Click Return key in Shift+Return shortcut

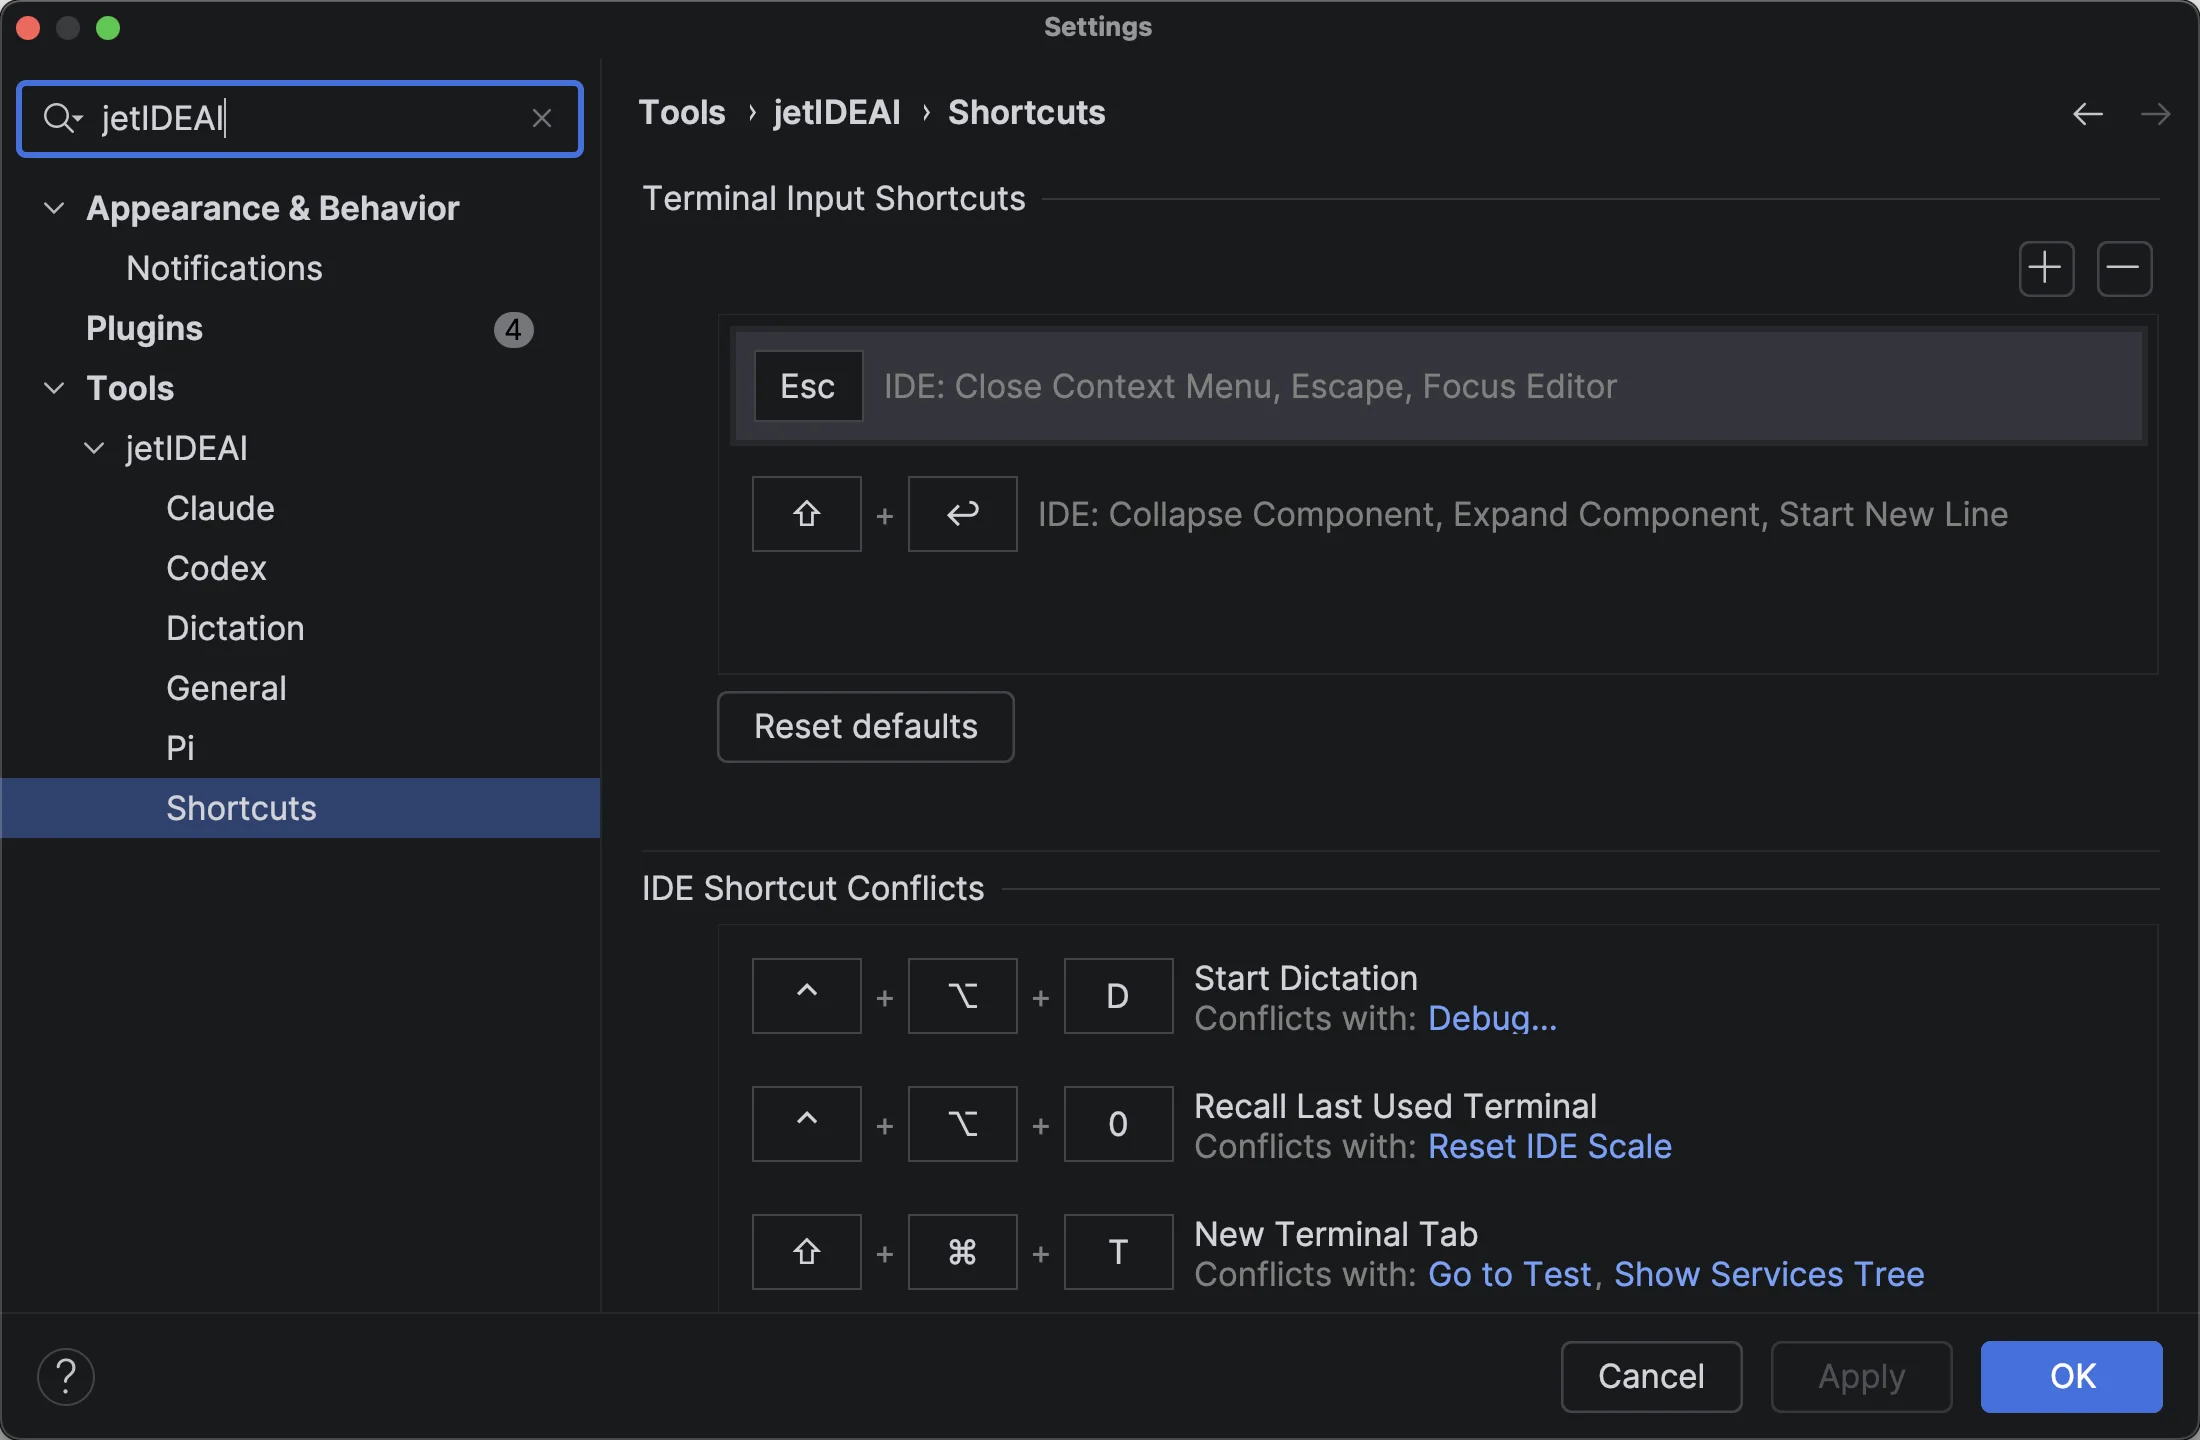(963, 514)
